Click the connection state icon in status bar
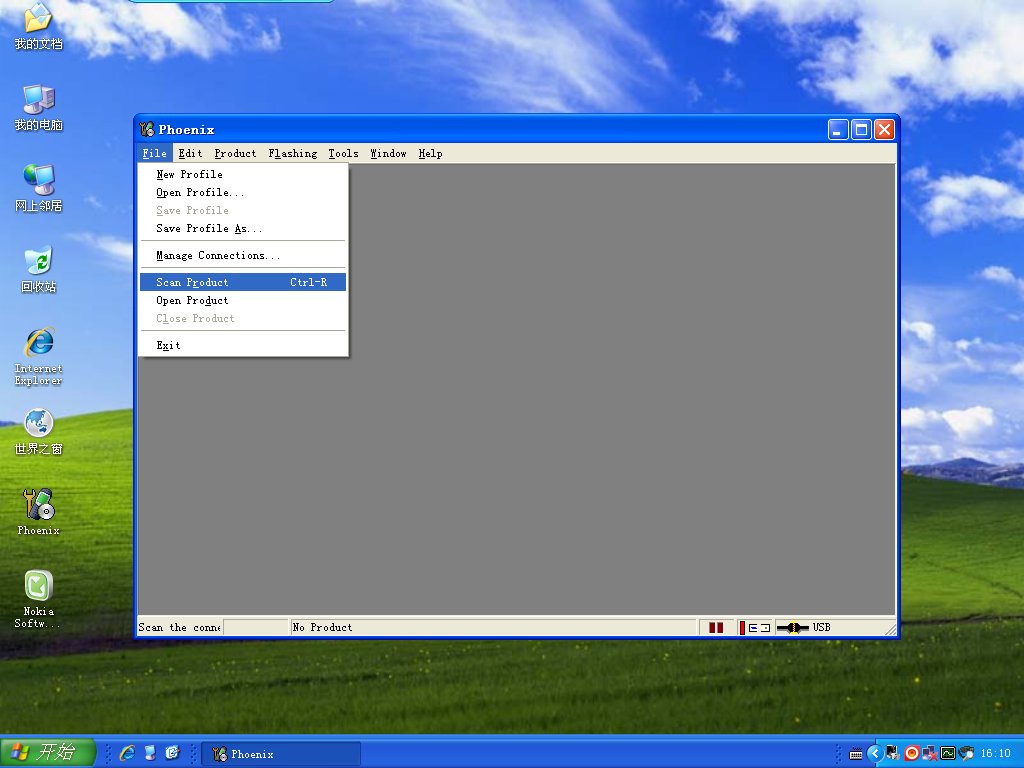This screenshot has width=1024, height=768. [x=754, y=628]
